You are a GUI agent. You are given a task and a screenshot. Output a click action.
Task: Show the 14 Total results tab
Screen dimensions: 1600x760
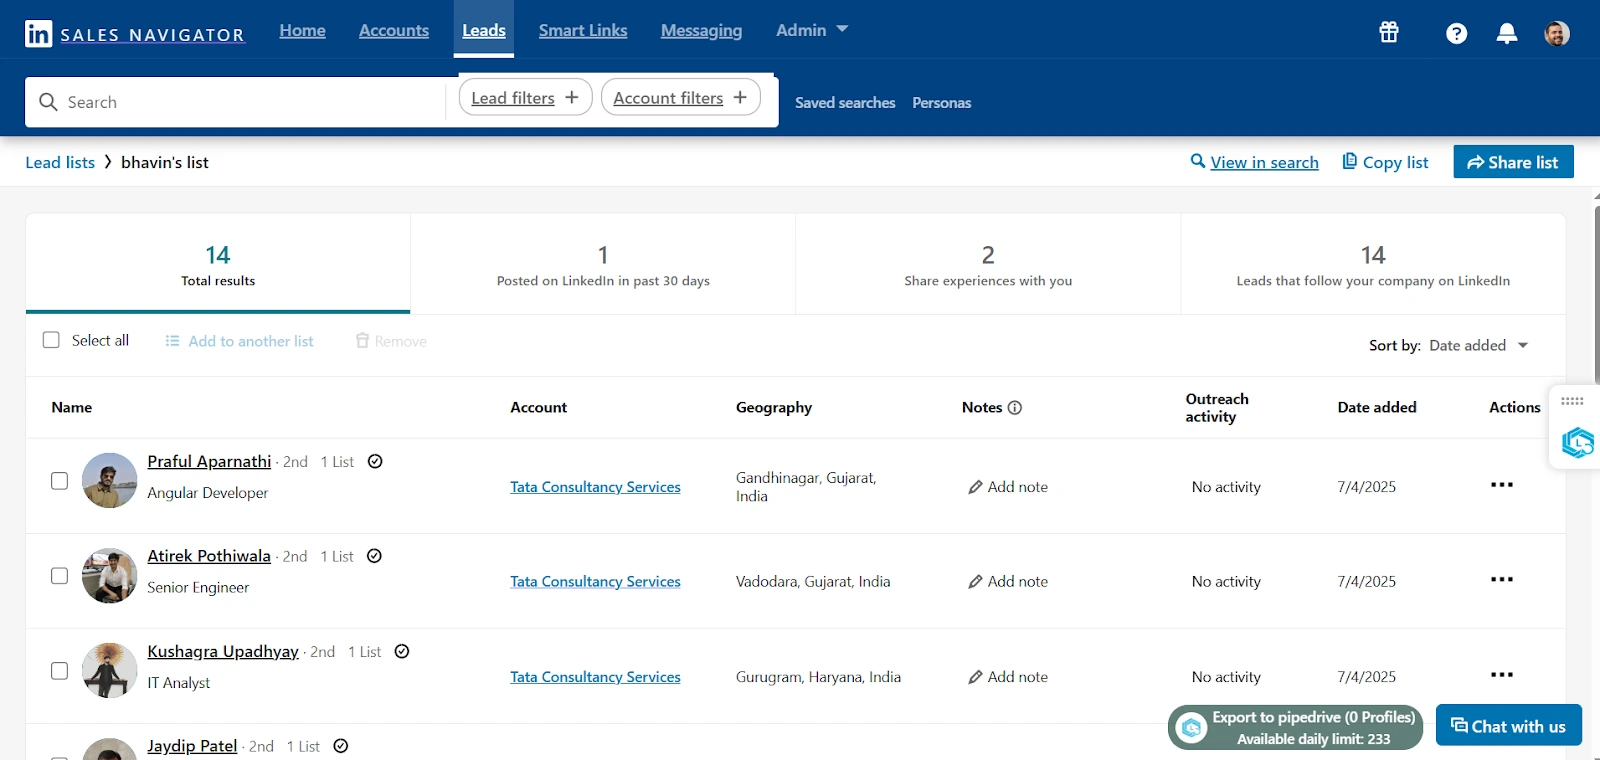pos(218,264)
